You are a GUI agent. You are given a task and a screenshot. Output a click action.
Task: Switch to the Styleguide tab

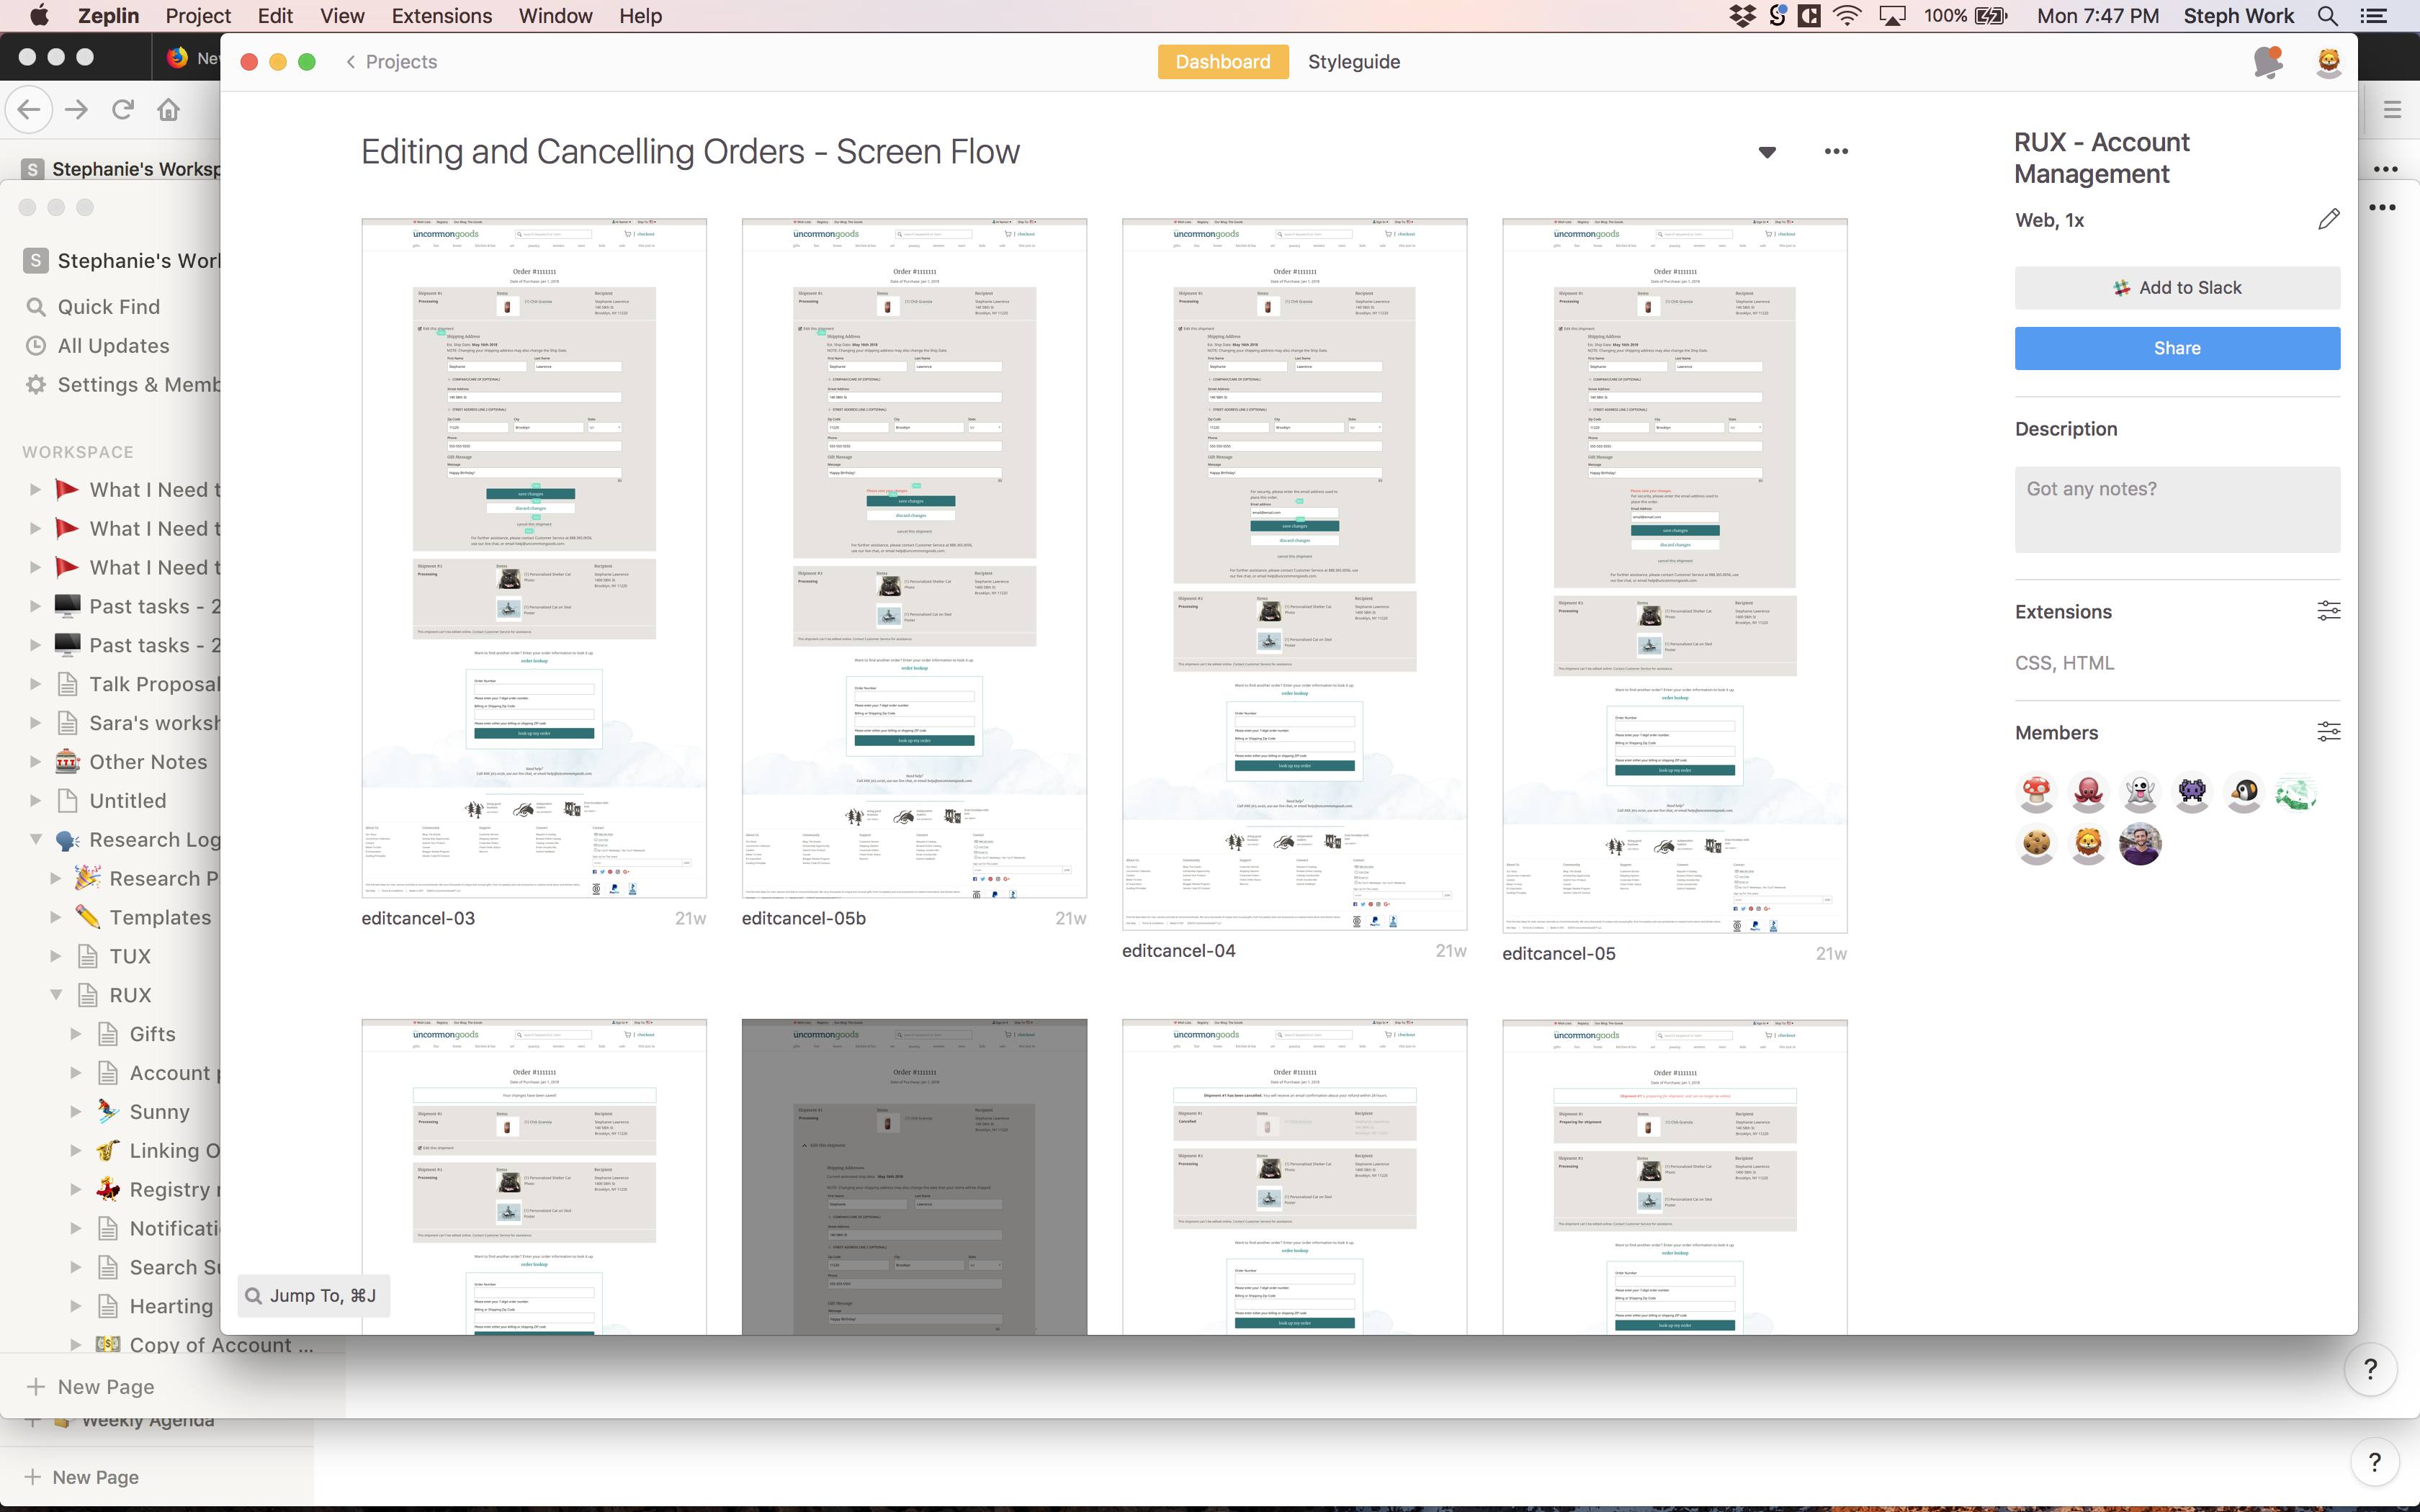(1353, 62)
